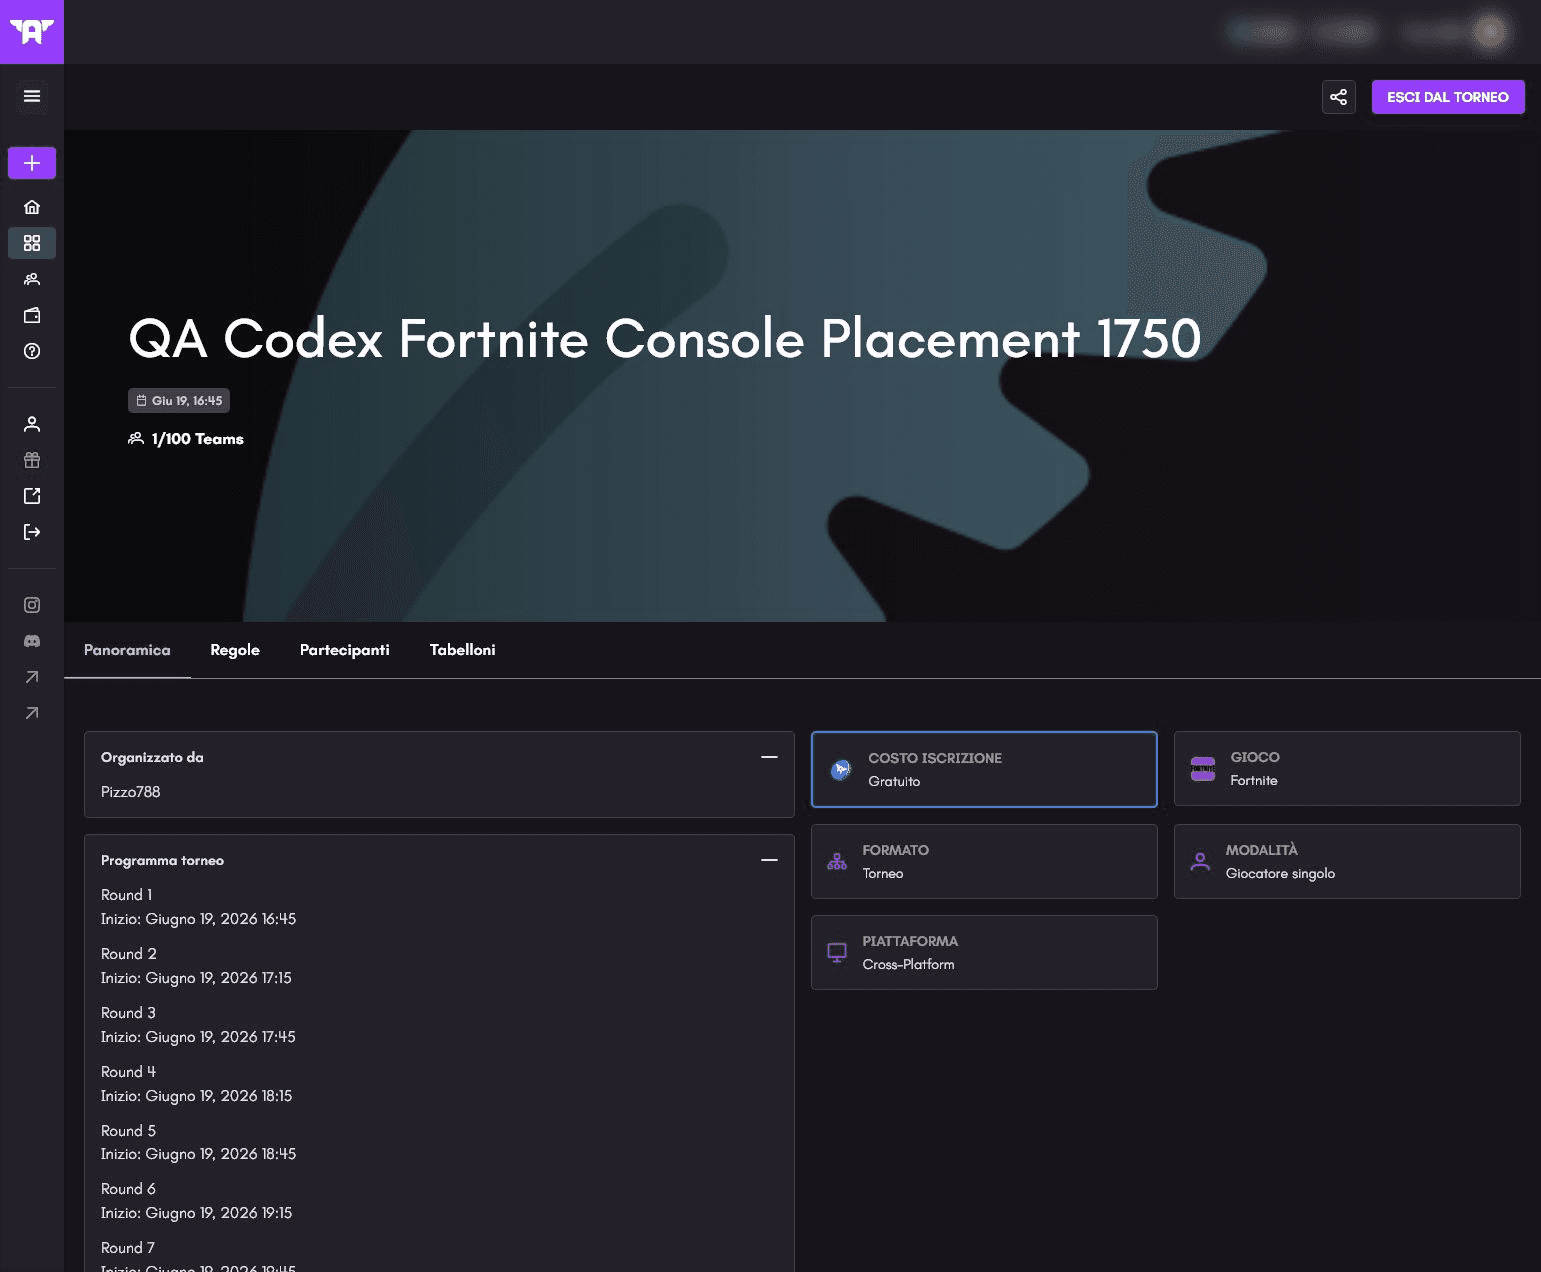Click the GIOCO label

click(1255, 757)
